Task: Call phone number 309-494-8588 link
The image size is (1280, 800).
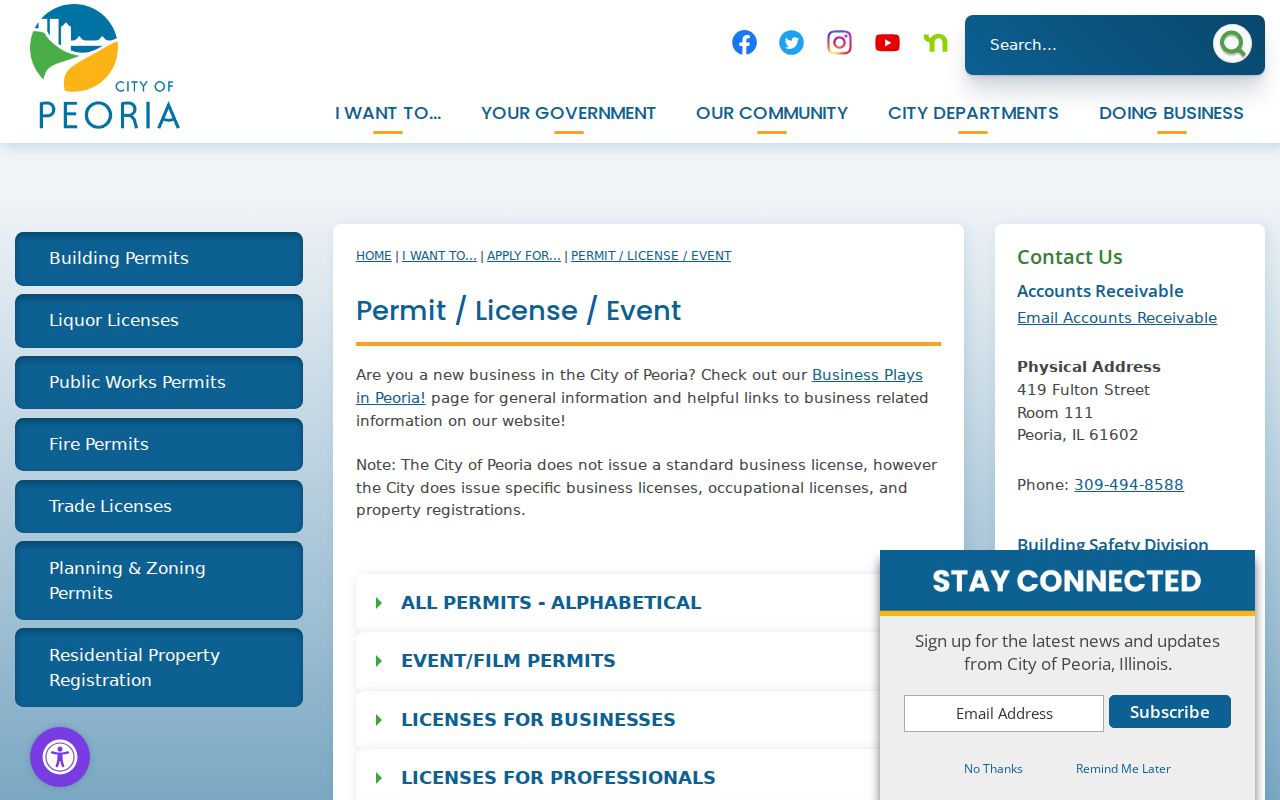Action: coord(1129,485)
